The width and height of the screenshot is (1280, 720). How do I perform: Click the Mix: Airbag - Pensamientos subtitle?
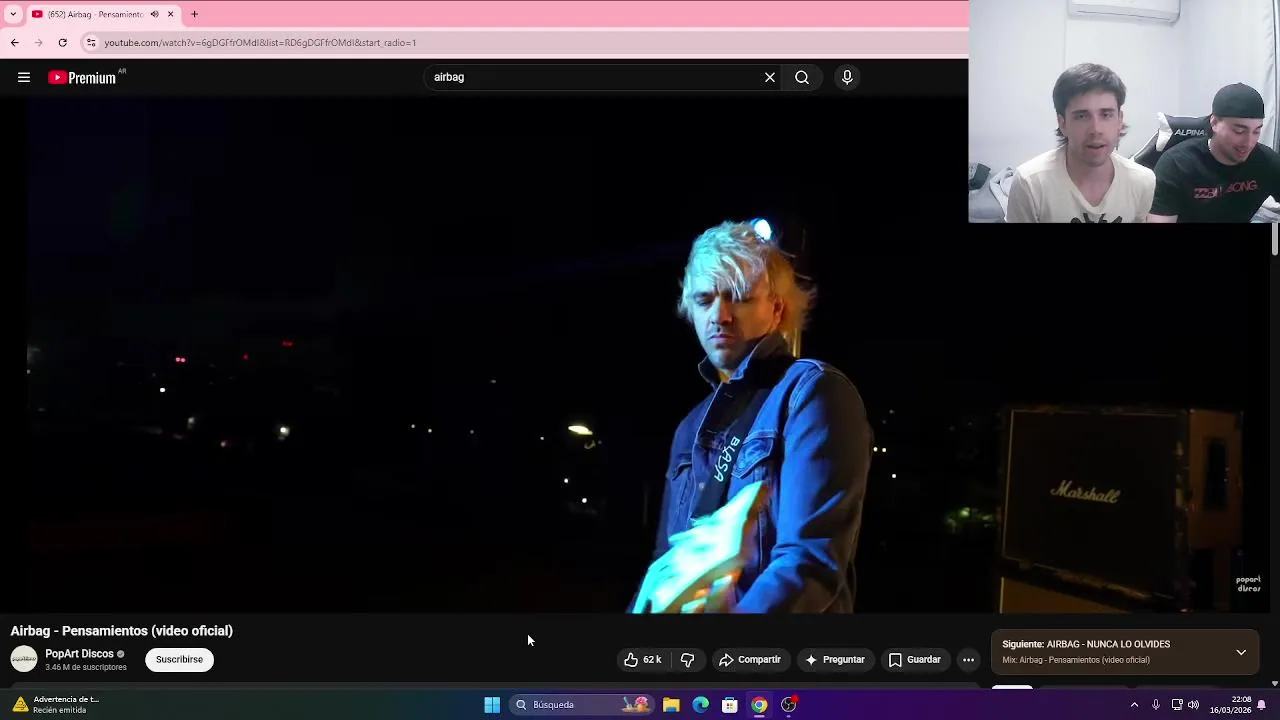(1076, 660)
